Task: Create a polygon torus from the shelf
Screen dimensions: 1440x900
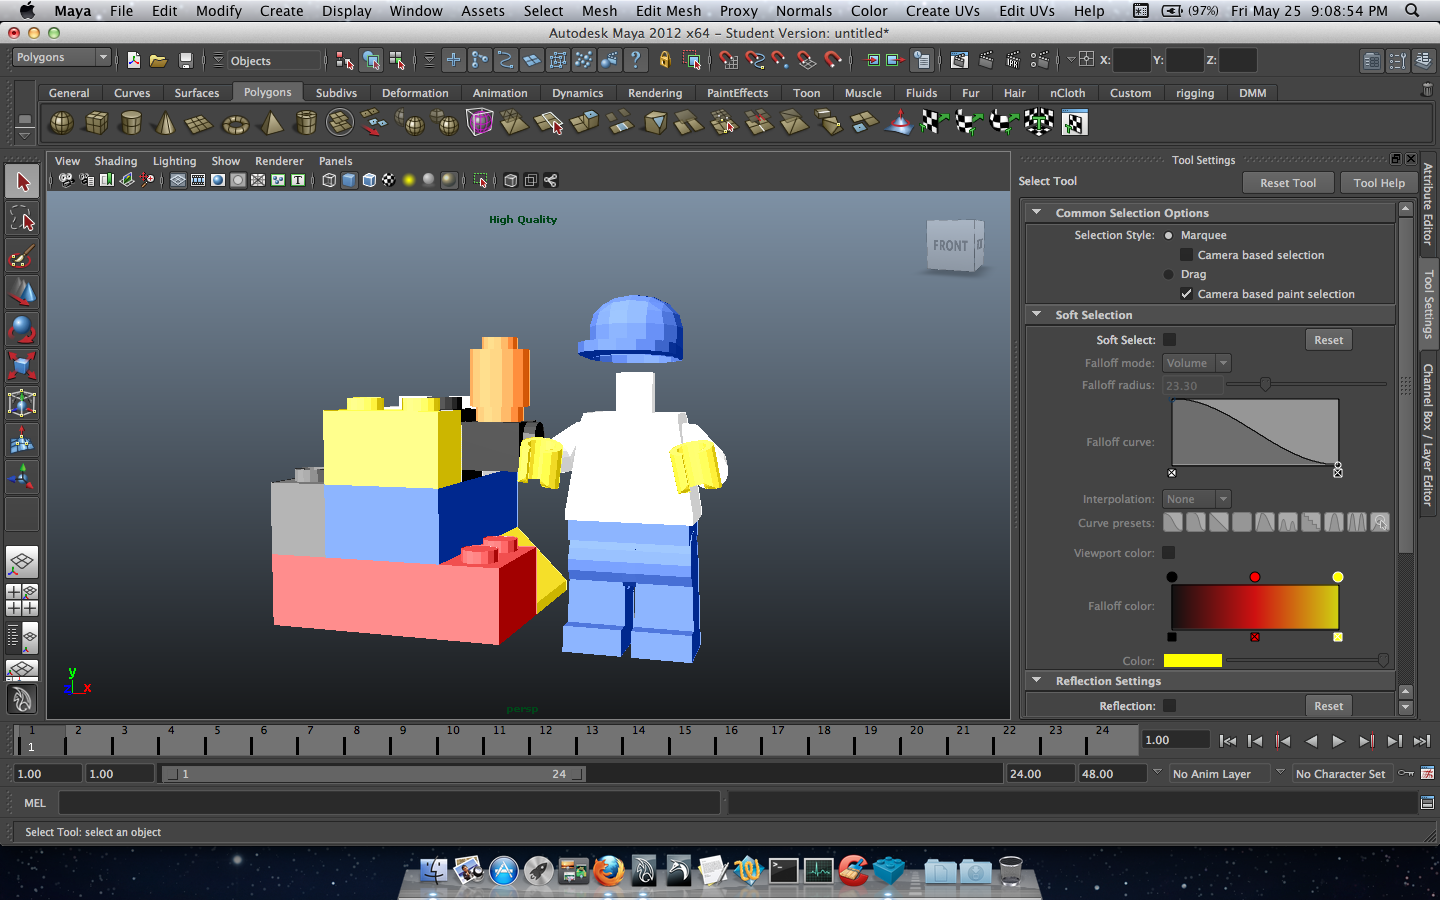Action: (x=235, y=124)
